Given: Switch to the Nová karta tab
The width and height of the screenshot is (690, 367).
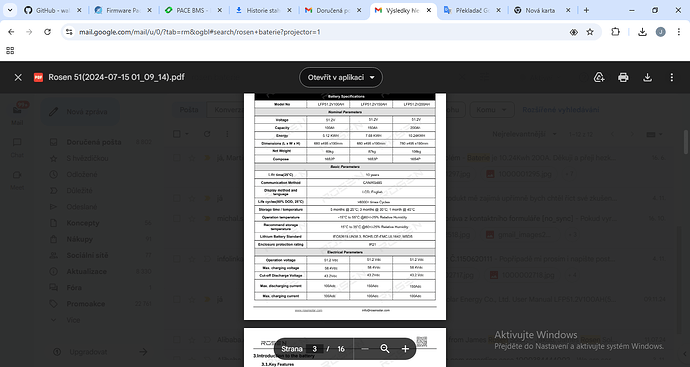Looking at the screenshot, I should tap(542, 10).
